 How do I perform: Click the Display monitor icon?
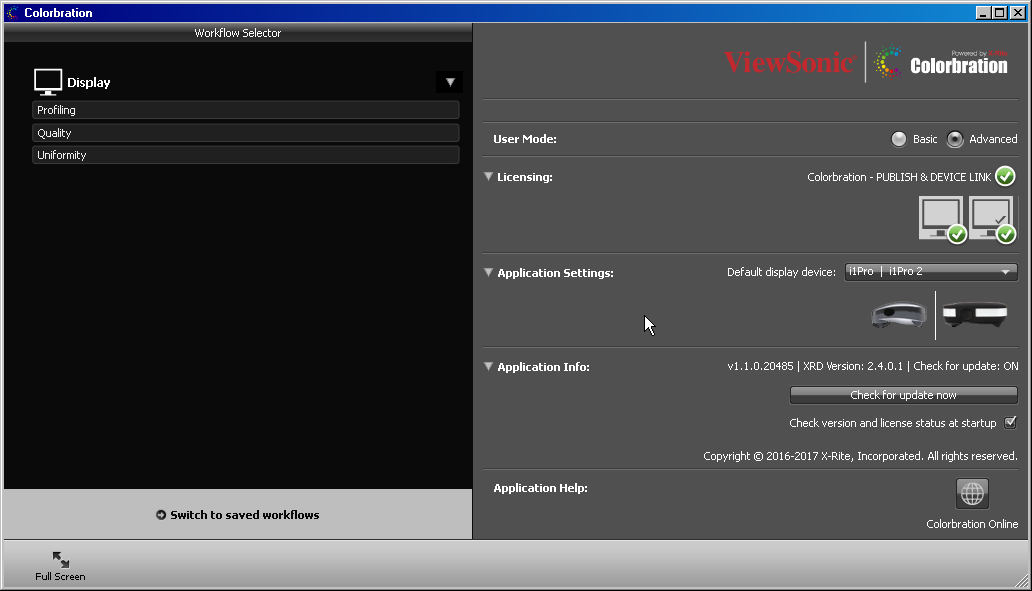pos(48,82)
